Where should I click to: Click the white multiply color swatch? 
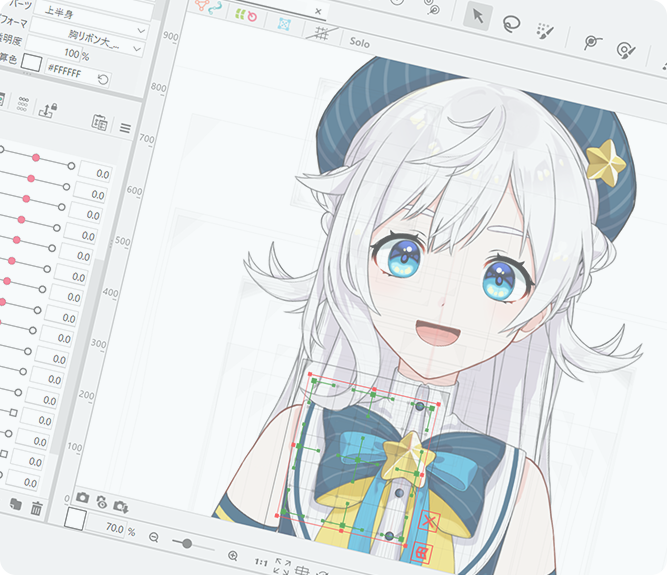(x=32, y=63)
